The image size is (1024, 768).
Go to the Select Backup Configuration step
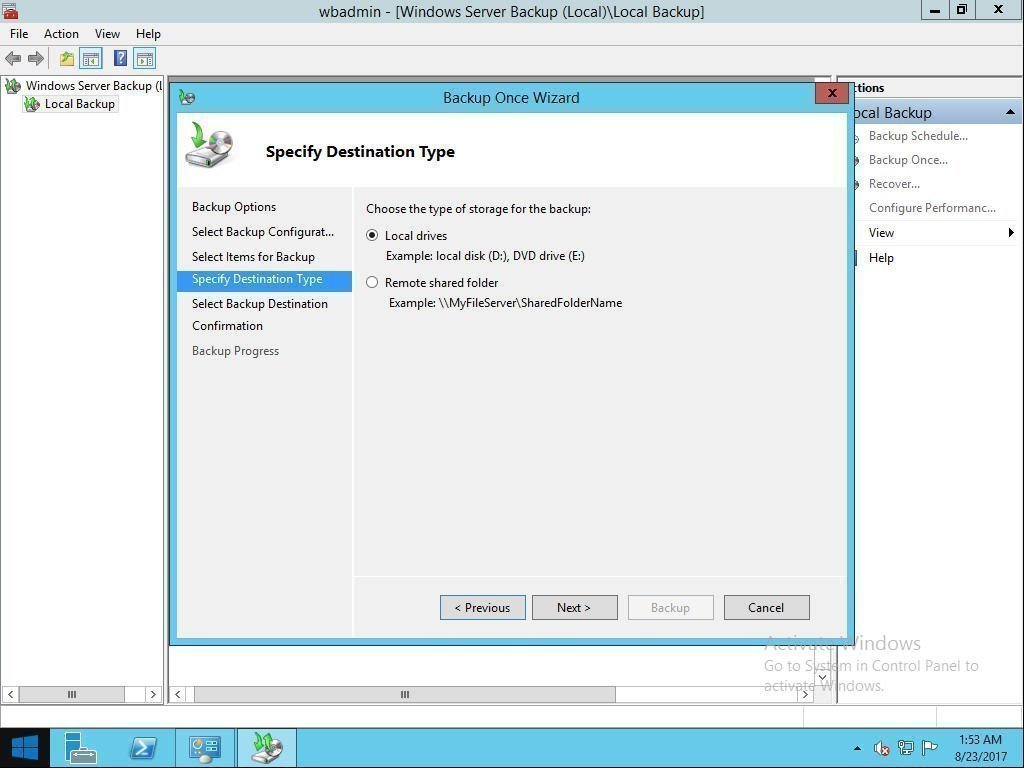pyautogui.click(x=263, y=232)
